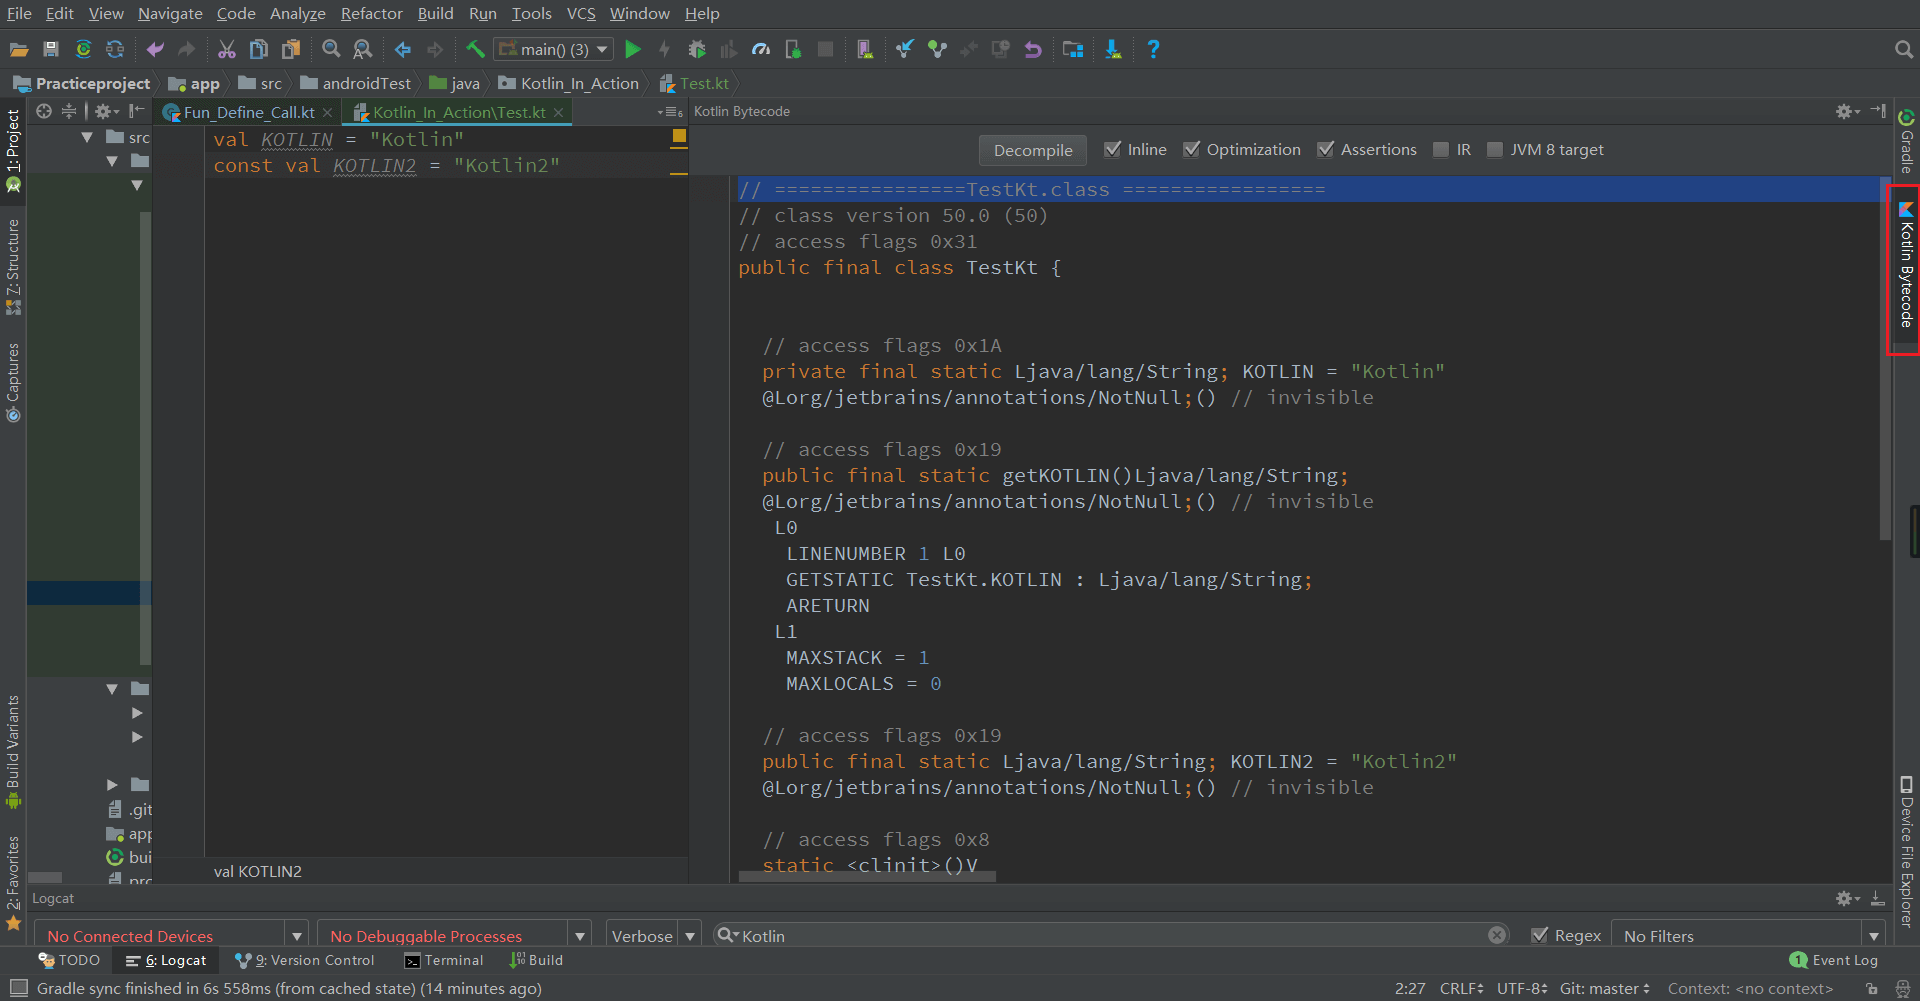The height and width of the screenshot is (1001, 1920).
Task: Start debugging with the bug icon
Action: [697, 48]
